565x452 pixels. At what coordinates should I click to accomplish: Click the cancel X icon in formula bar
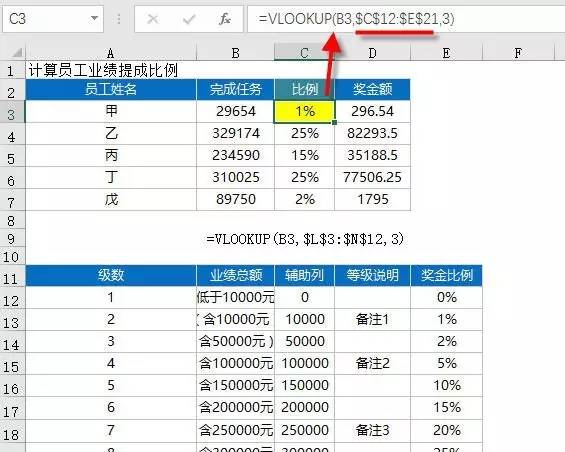153,19
